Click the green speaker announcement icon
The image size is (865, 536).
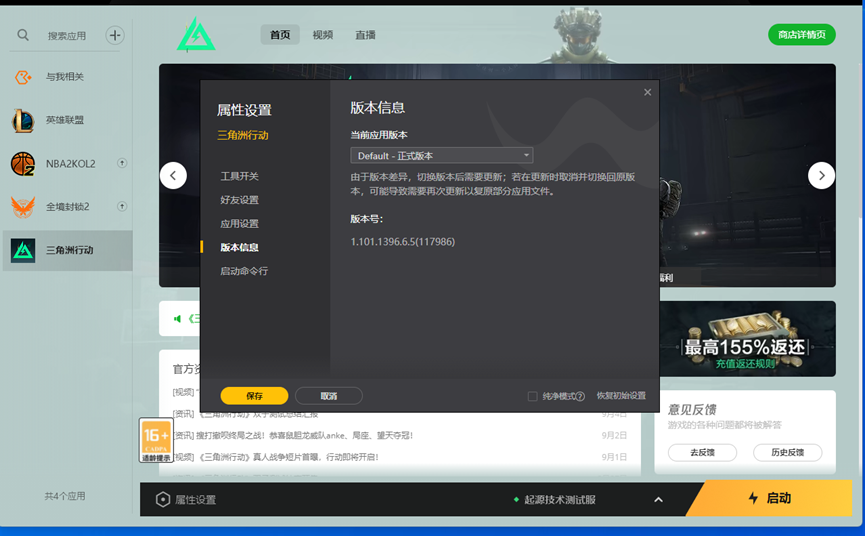(x=178, y=319)
